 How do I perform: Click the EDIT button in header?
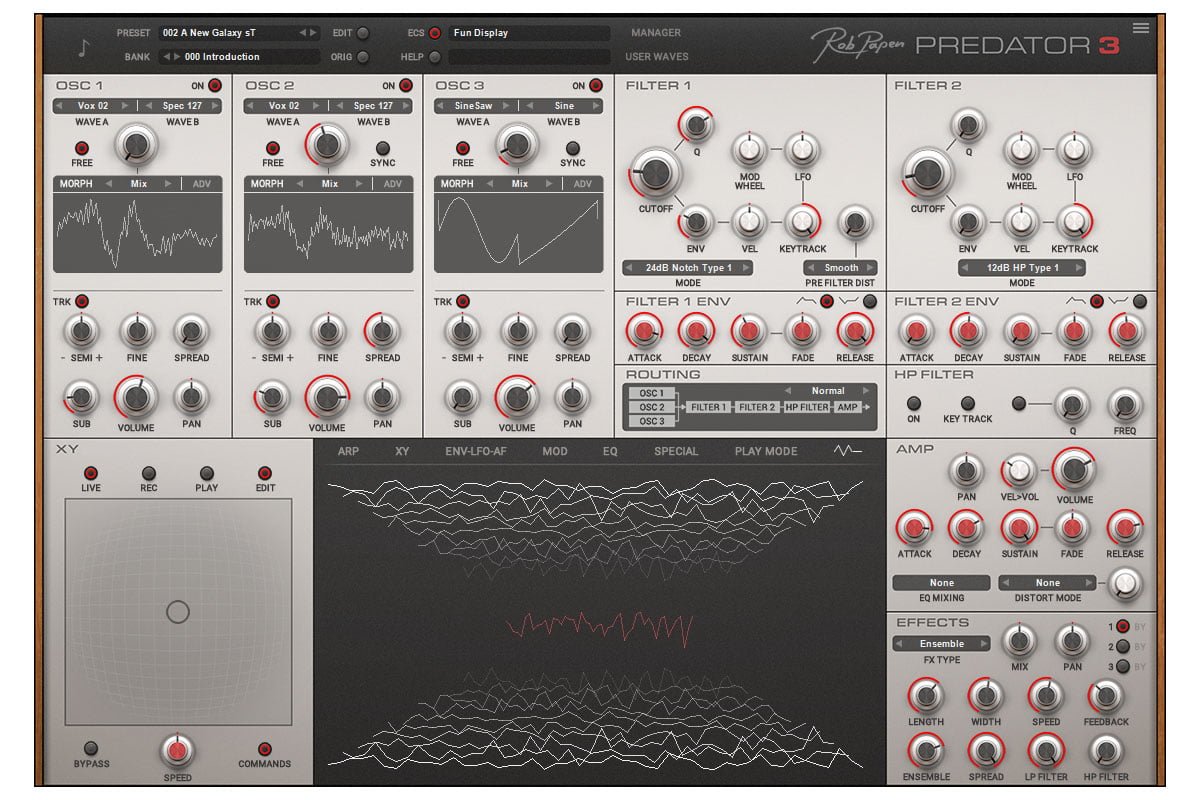362,33
